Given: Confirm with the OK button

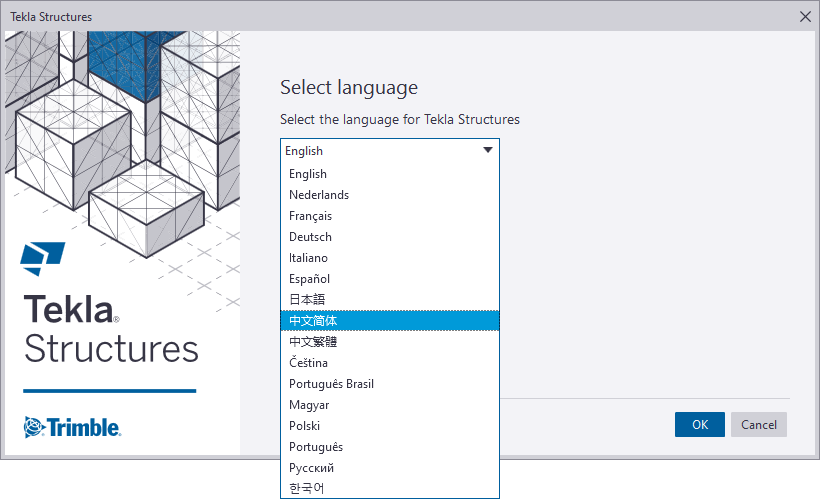Looking at the screenshot, I should 700,424.
